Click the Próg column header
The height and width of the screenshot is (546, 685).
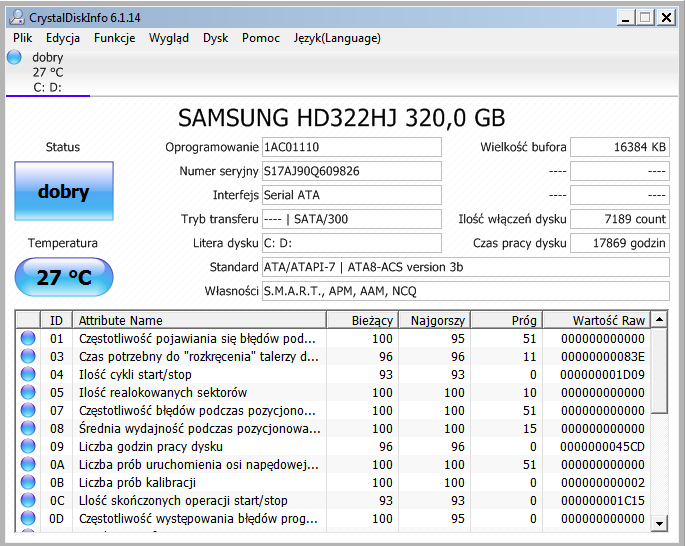(507, 321)
